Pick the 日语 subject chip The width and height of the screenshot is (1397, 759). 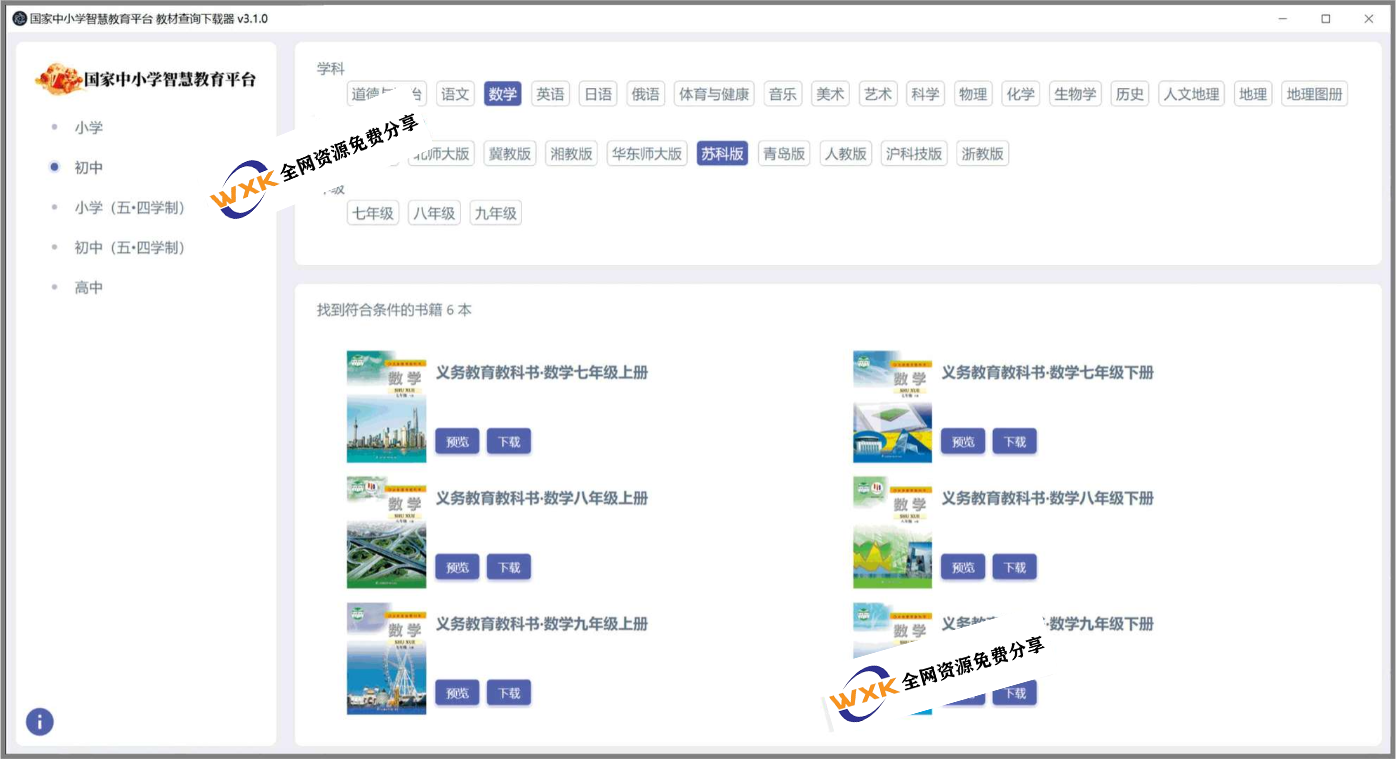point(598,94)
